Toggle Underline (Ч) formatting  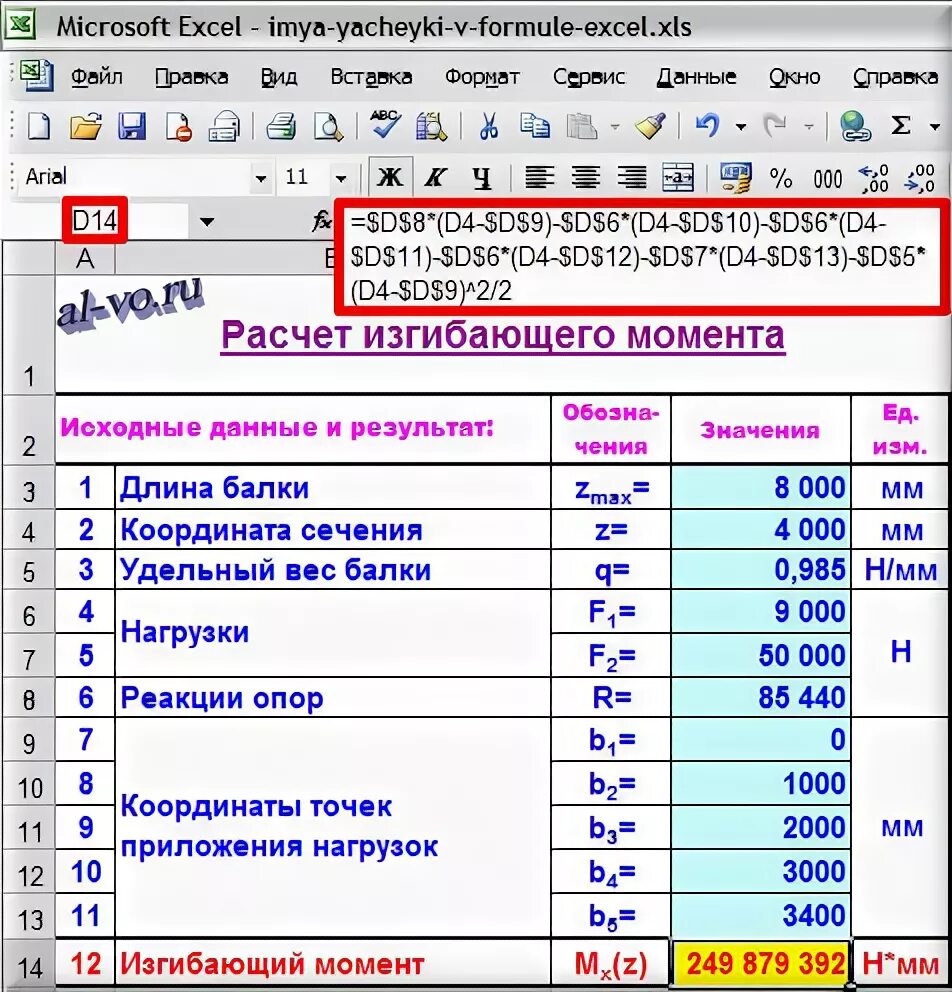pyautogui.click(x=482, y=178)
